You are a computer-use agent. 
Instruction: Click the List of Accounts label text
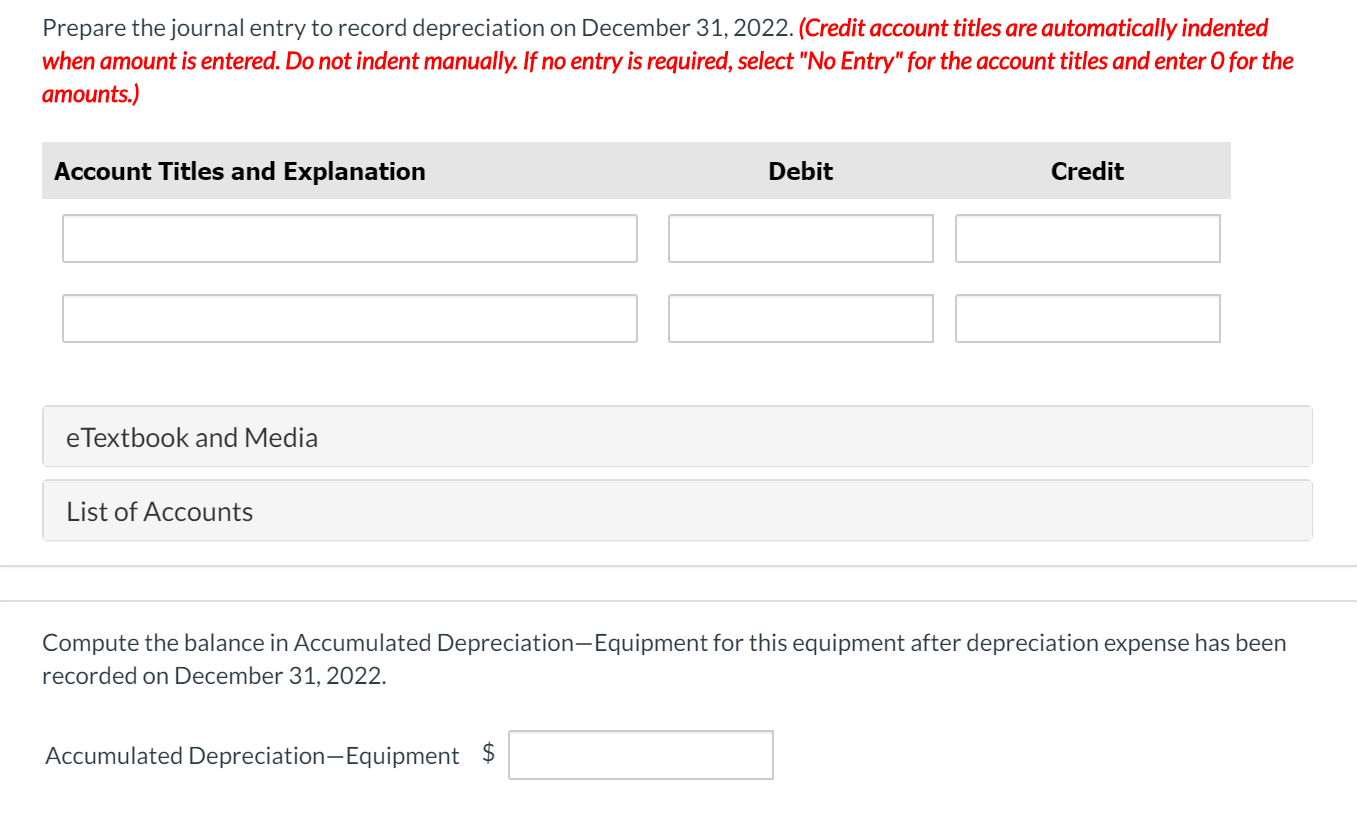point(158,511)
